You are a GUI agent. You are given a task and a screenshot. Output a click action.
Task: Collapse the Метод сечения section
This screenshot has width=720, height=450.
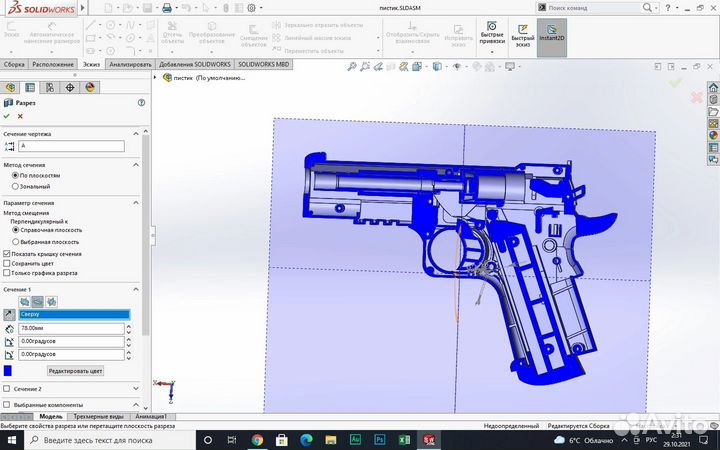[x=136, y=164]
